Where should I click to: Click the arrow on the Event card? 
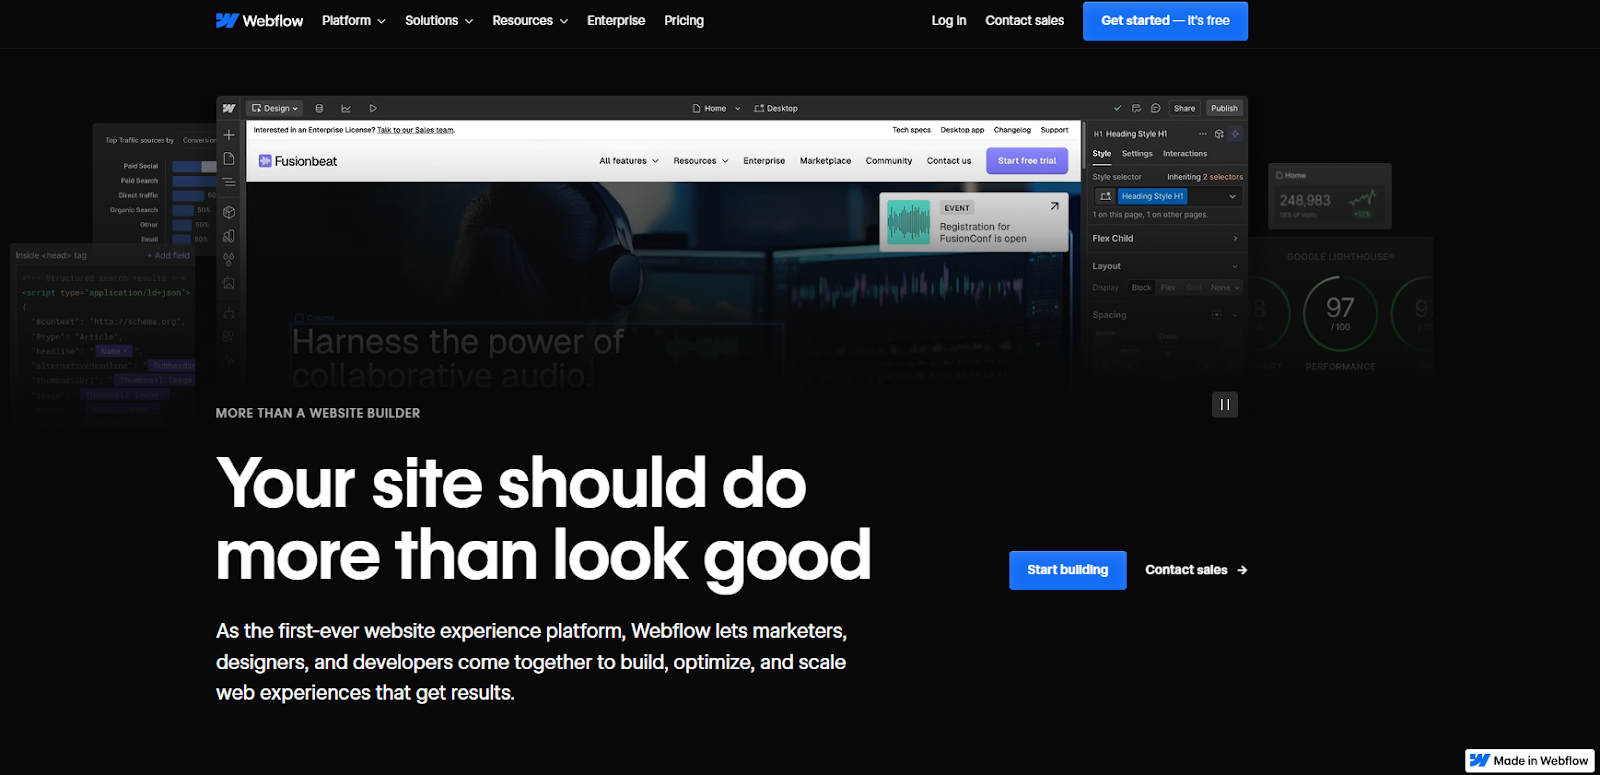click(x=1054, y=206)
